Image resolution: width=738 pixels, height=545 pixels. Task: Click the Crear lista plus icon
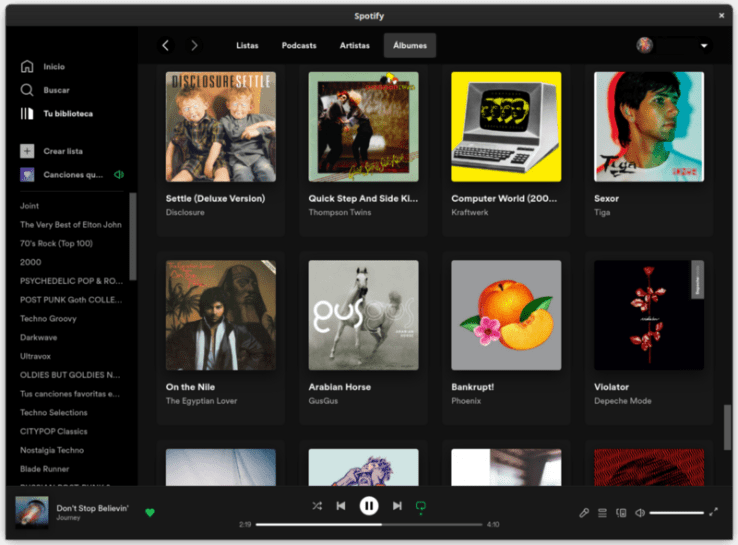27,151
